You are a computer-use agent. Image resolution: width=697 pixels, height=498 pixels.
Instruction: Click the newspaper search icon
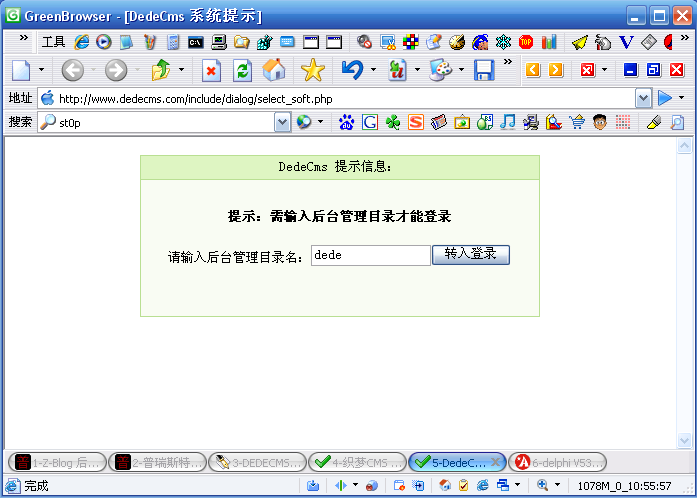(439, 122)
